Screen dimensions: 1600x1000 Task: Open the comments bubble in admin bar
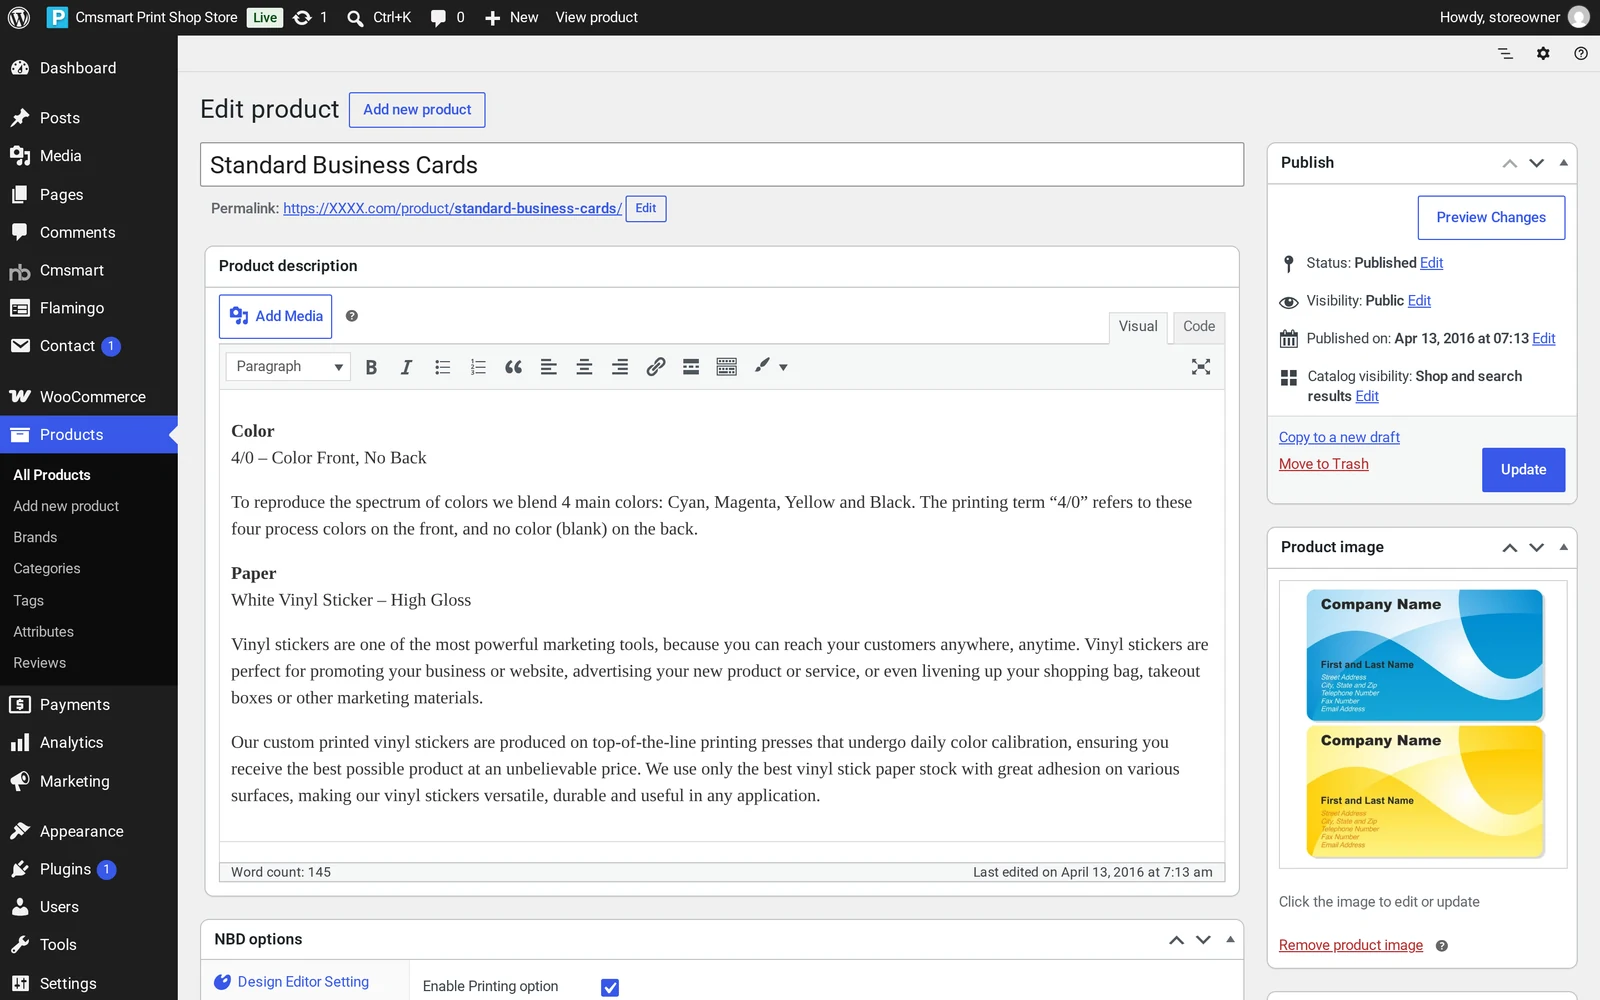tap(447, 17)
